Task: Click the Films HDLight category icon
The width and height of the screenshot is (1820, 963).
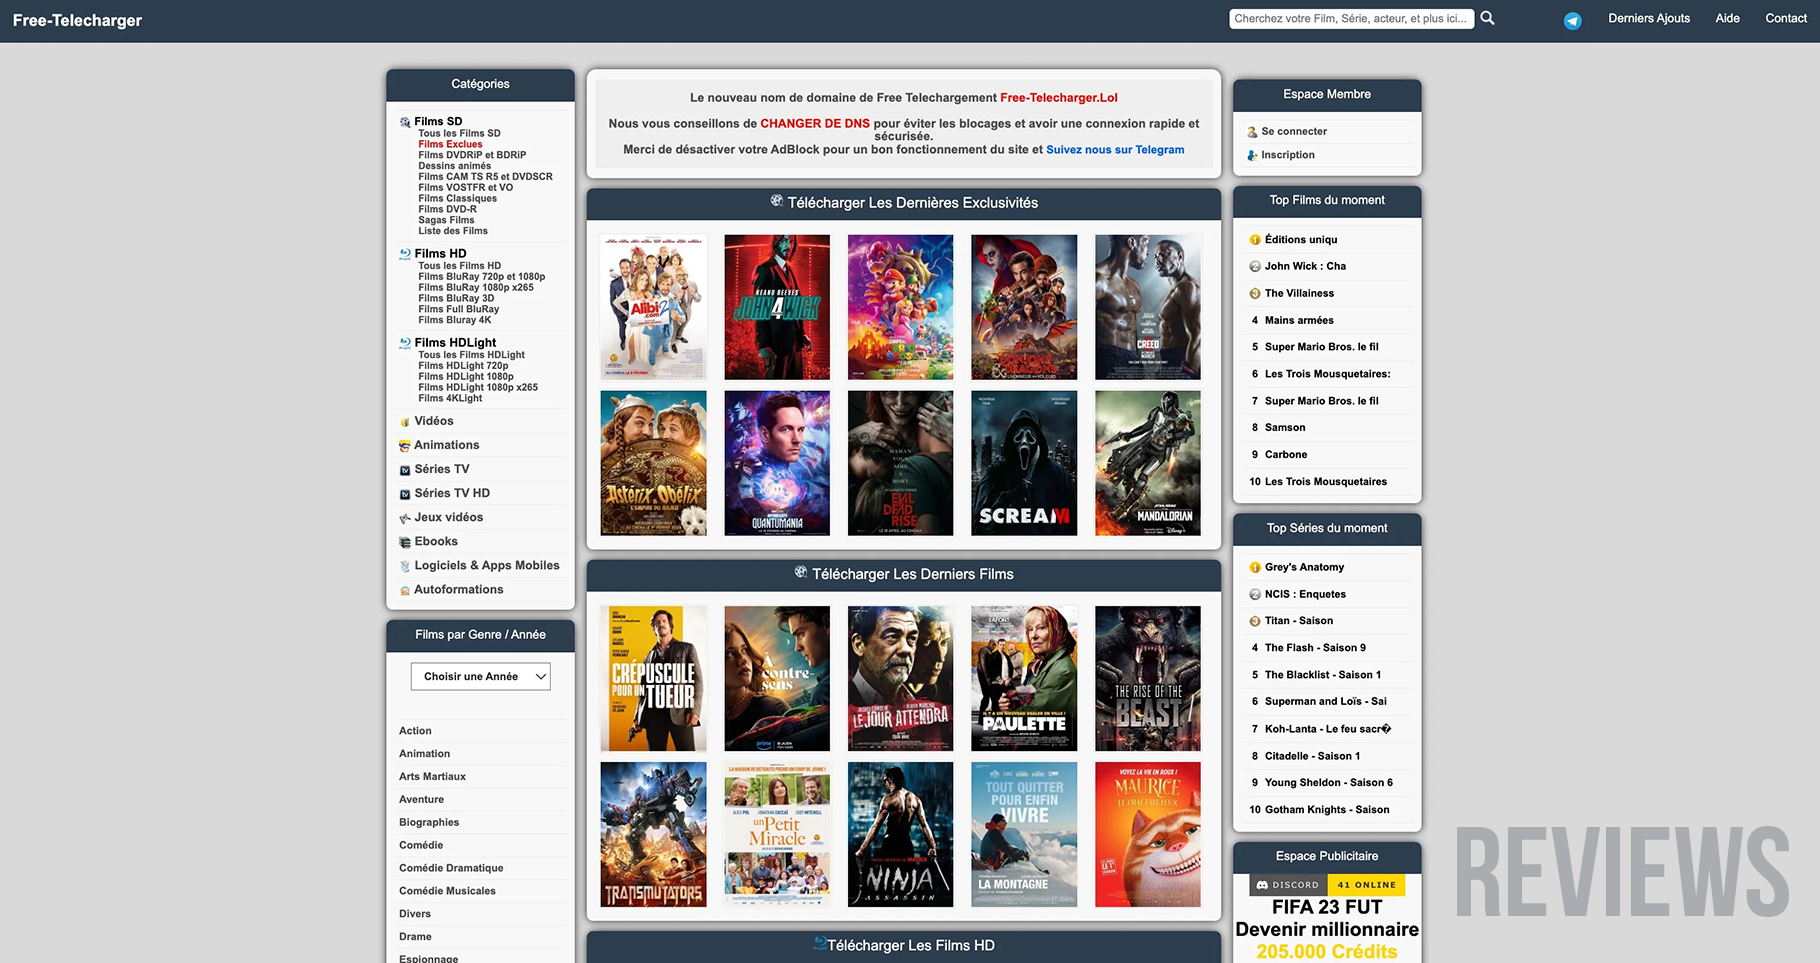Action: coord(405,343)
